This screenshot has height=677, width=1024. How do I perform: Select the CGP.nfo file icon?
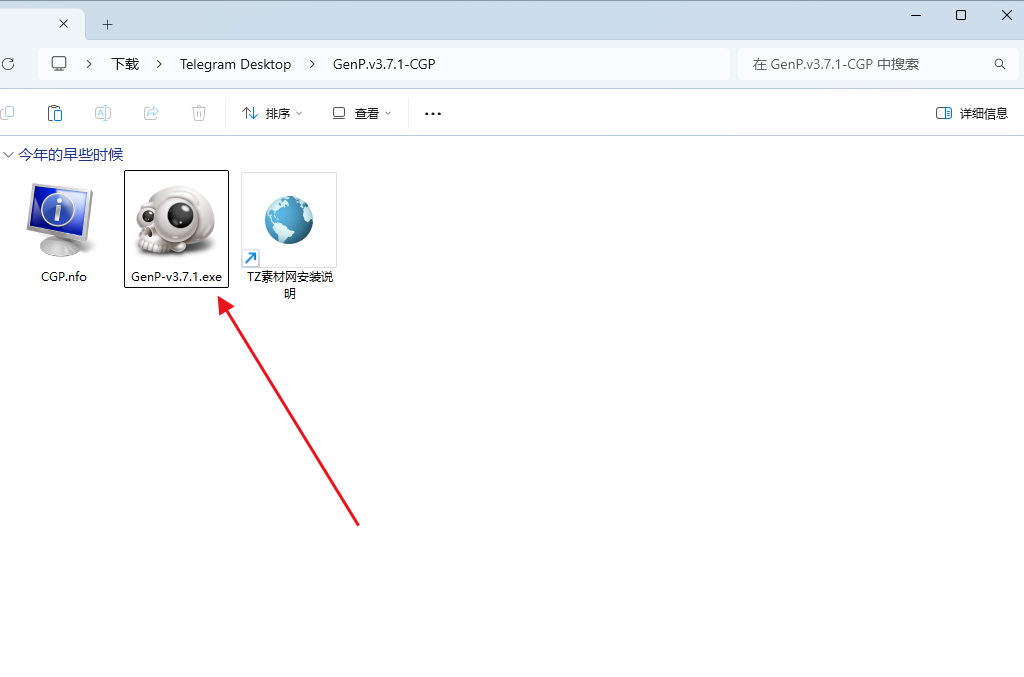pyautogui.click(x=61, y=221)
